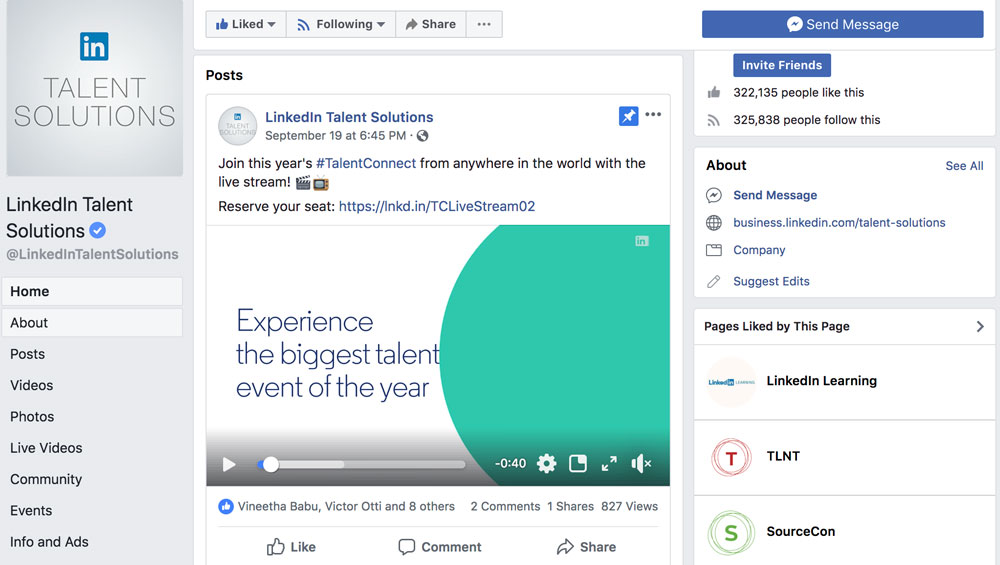This screenshot has height=565, width=1000.
Task: Expand Pages Liked by This Page chevron
Action: 980,326
